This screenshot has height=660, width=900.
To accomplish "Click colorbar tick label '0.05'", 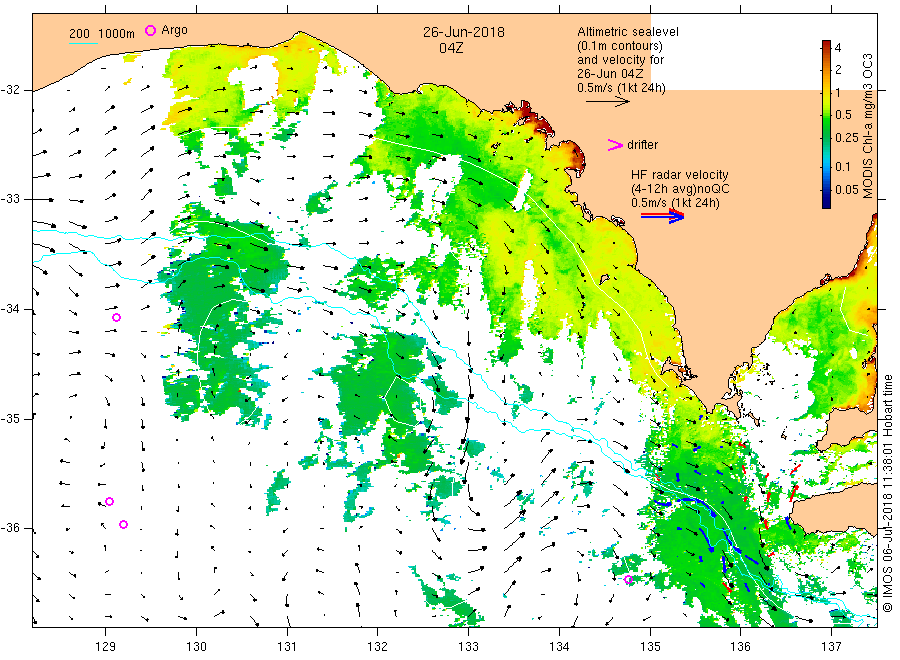I will 847,189.
